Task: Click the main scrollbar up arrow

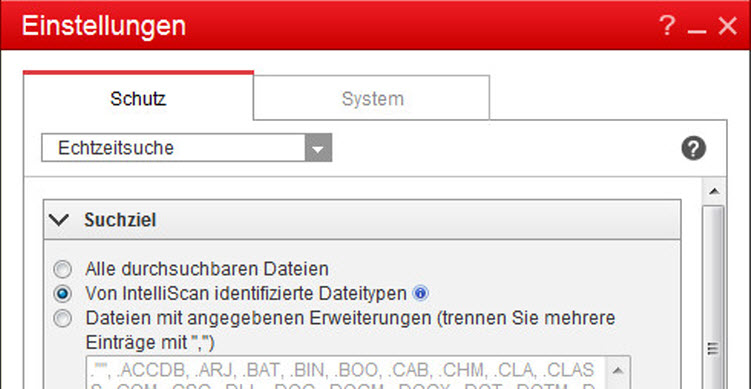Action: tap(714, 192)
